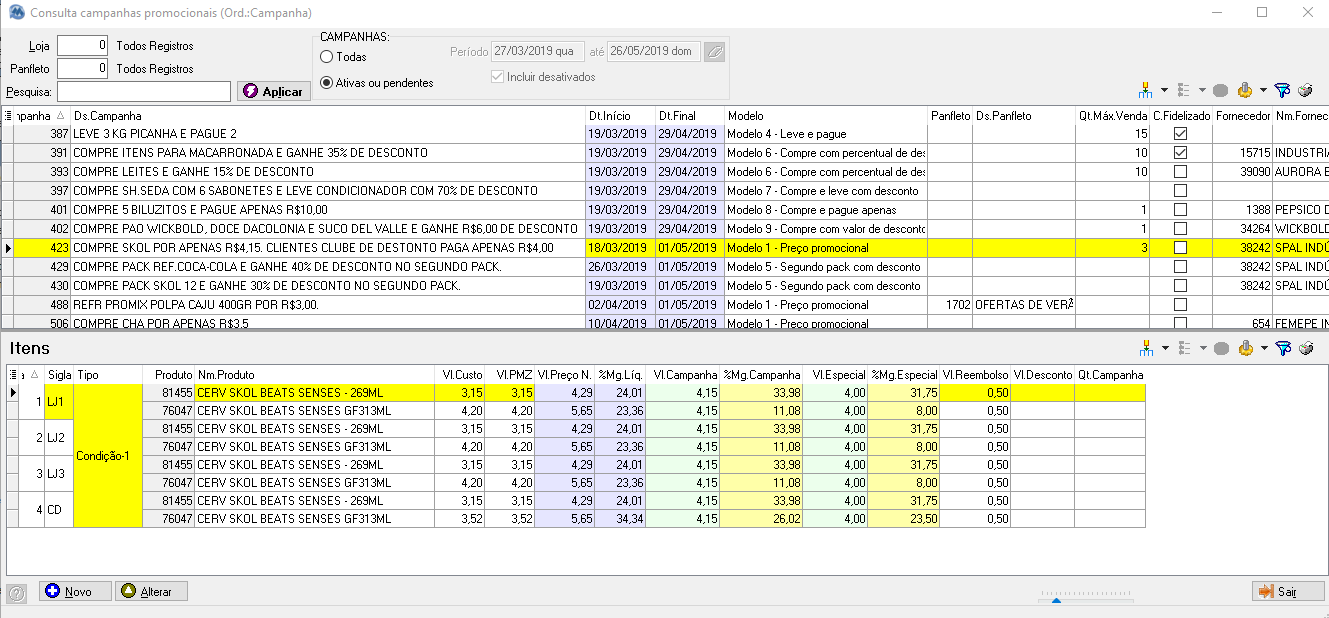1329x618 pixels.
Task: Click the grouping hierarchy icon above campaigns grid
Action: coord(1146,91)
